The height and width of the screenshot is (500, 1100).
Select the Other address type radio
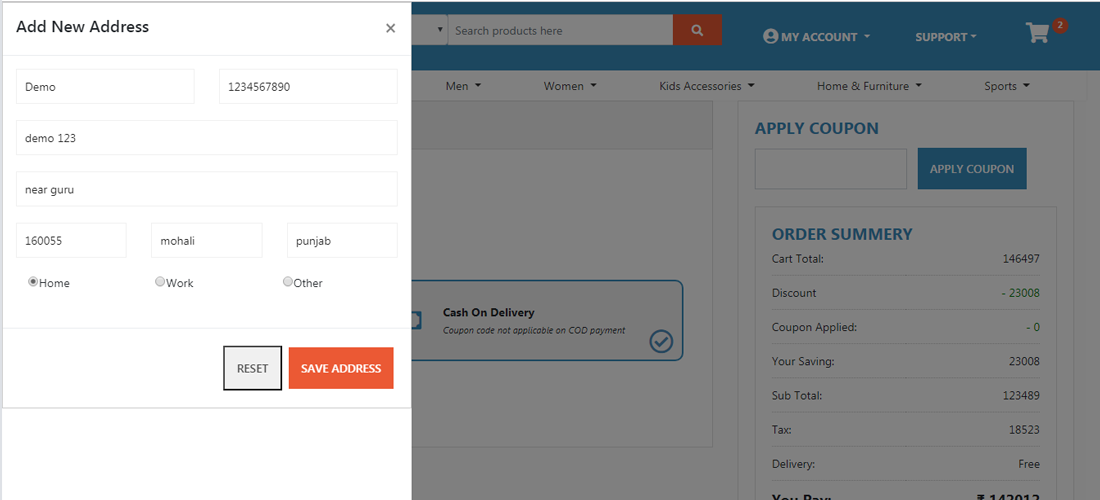(288, 282)
